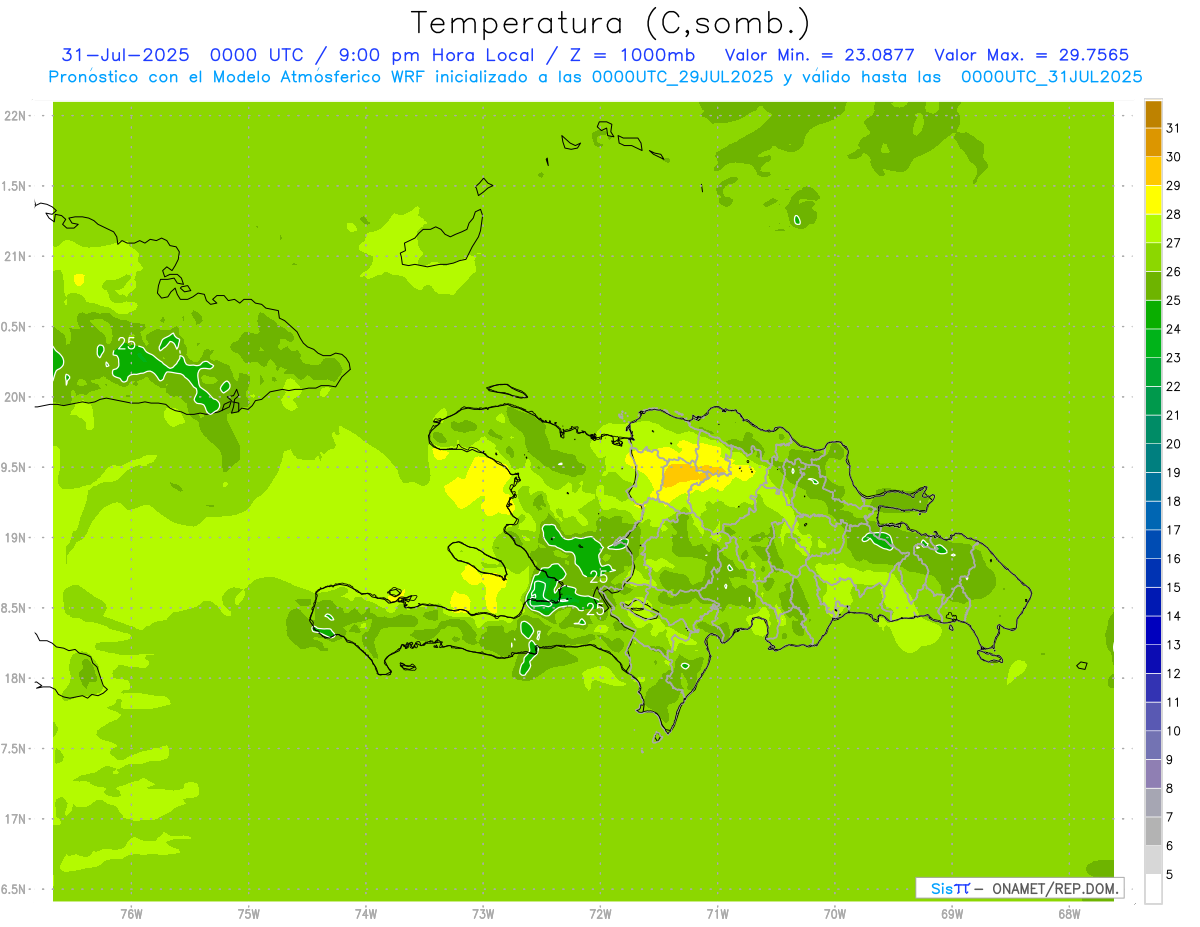This screenshot has height=927, width=1200.
Task: Click the "70W" longitude label
Action: (835, 914)
